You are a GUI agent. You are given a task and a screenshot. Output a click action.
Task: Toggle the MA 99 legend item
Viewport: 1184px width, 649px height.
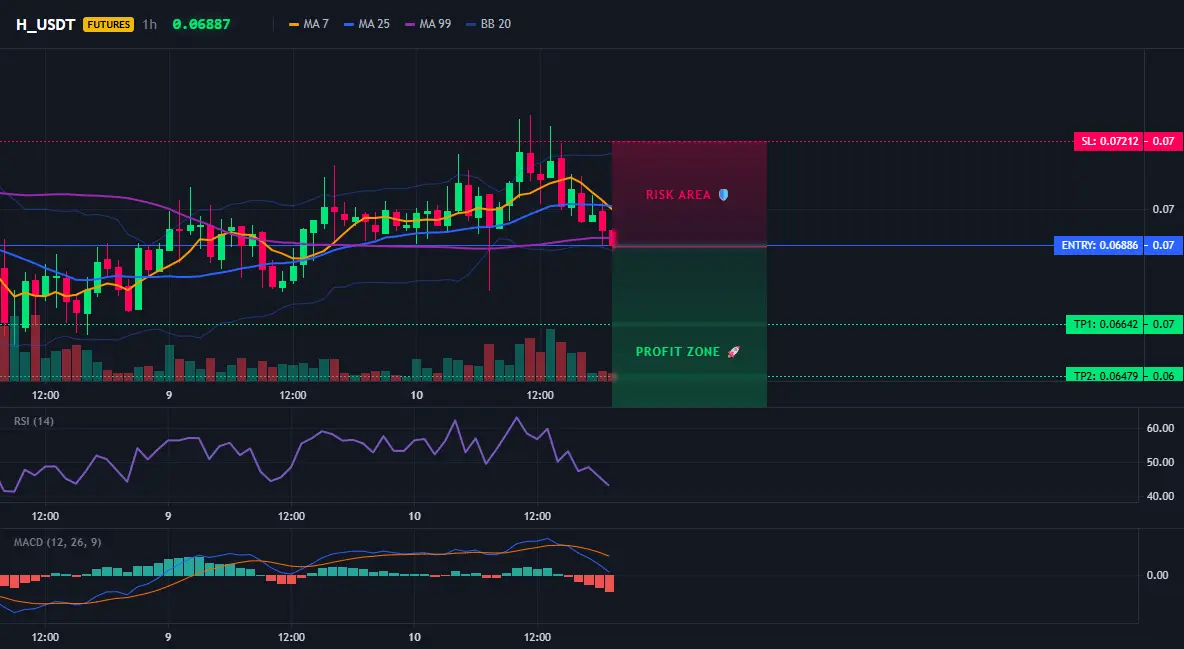point(428,24)
